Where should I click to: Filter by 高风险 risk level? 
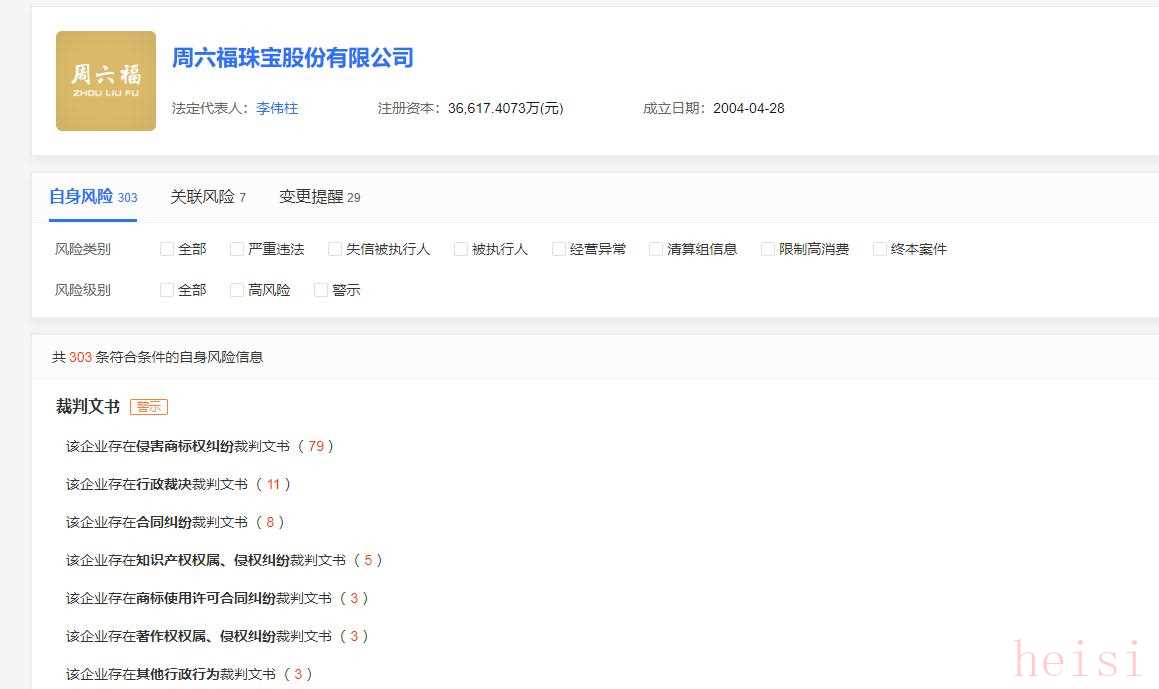tap(237, 290)
